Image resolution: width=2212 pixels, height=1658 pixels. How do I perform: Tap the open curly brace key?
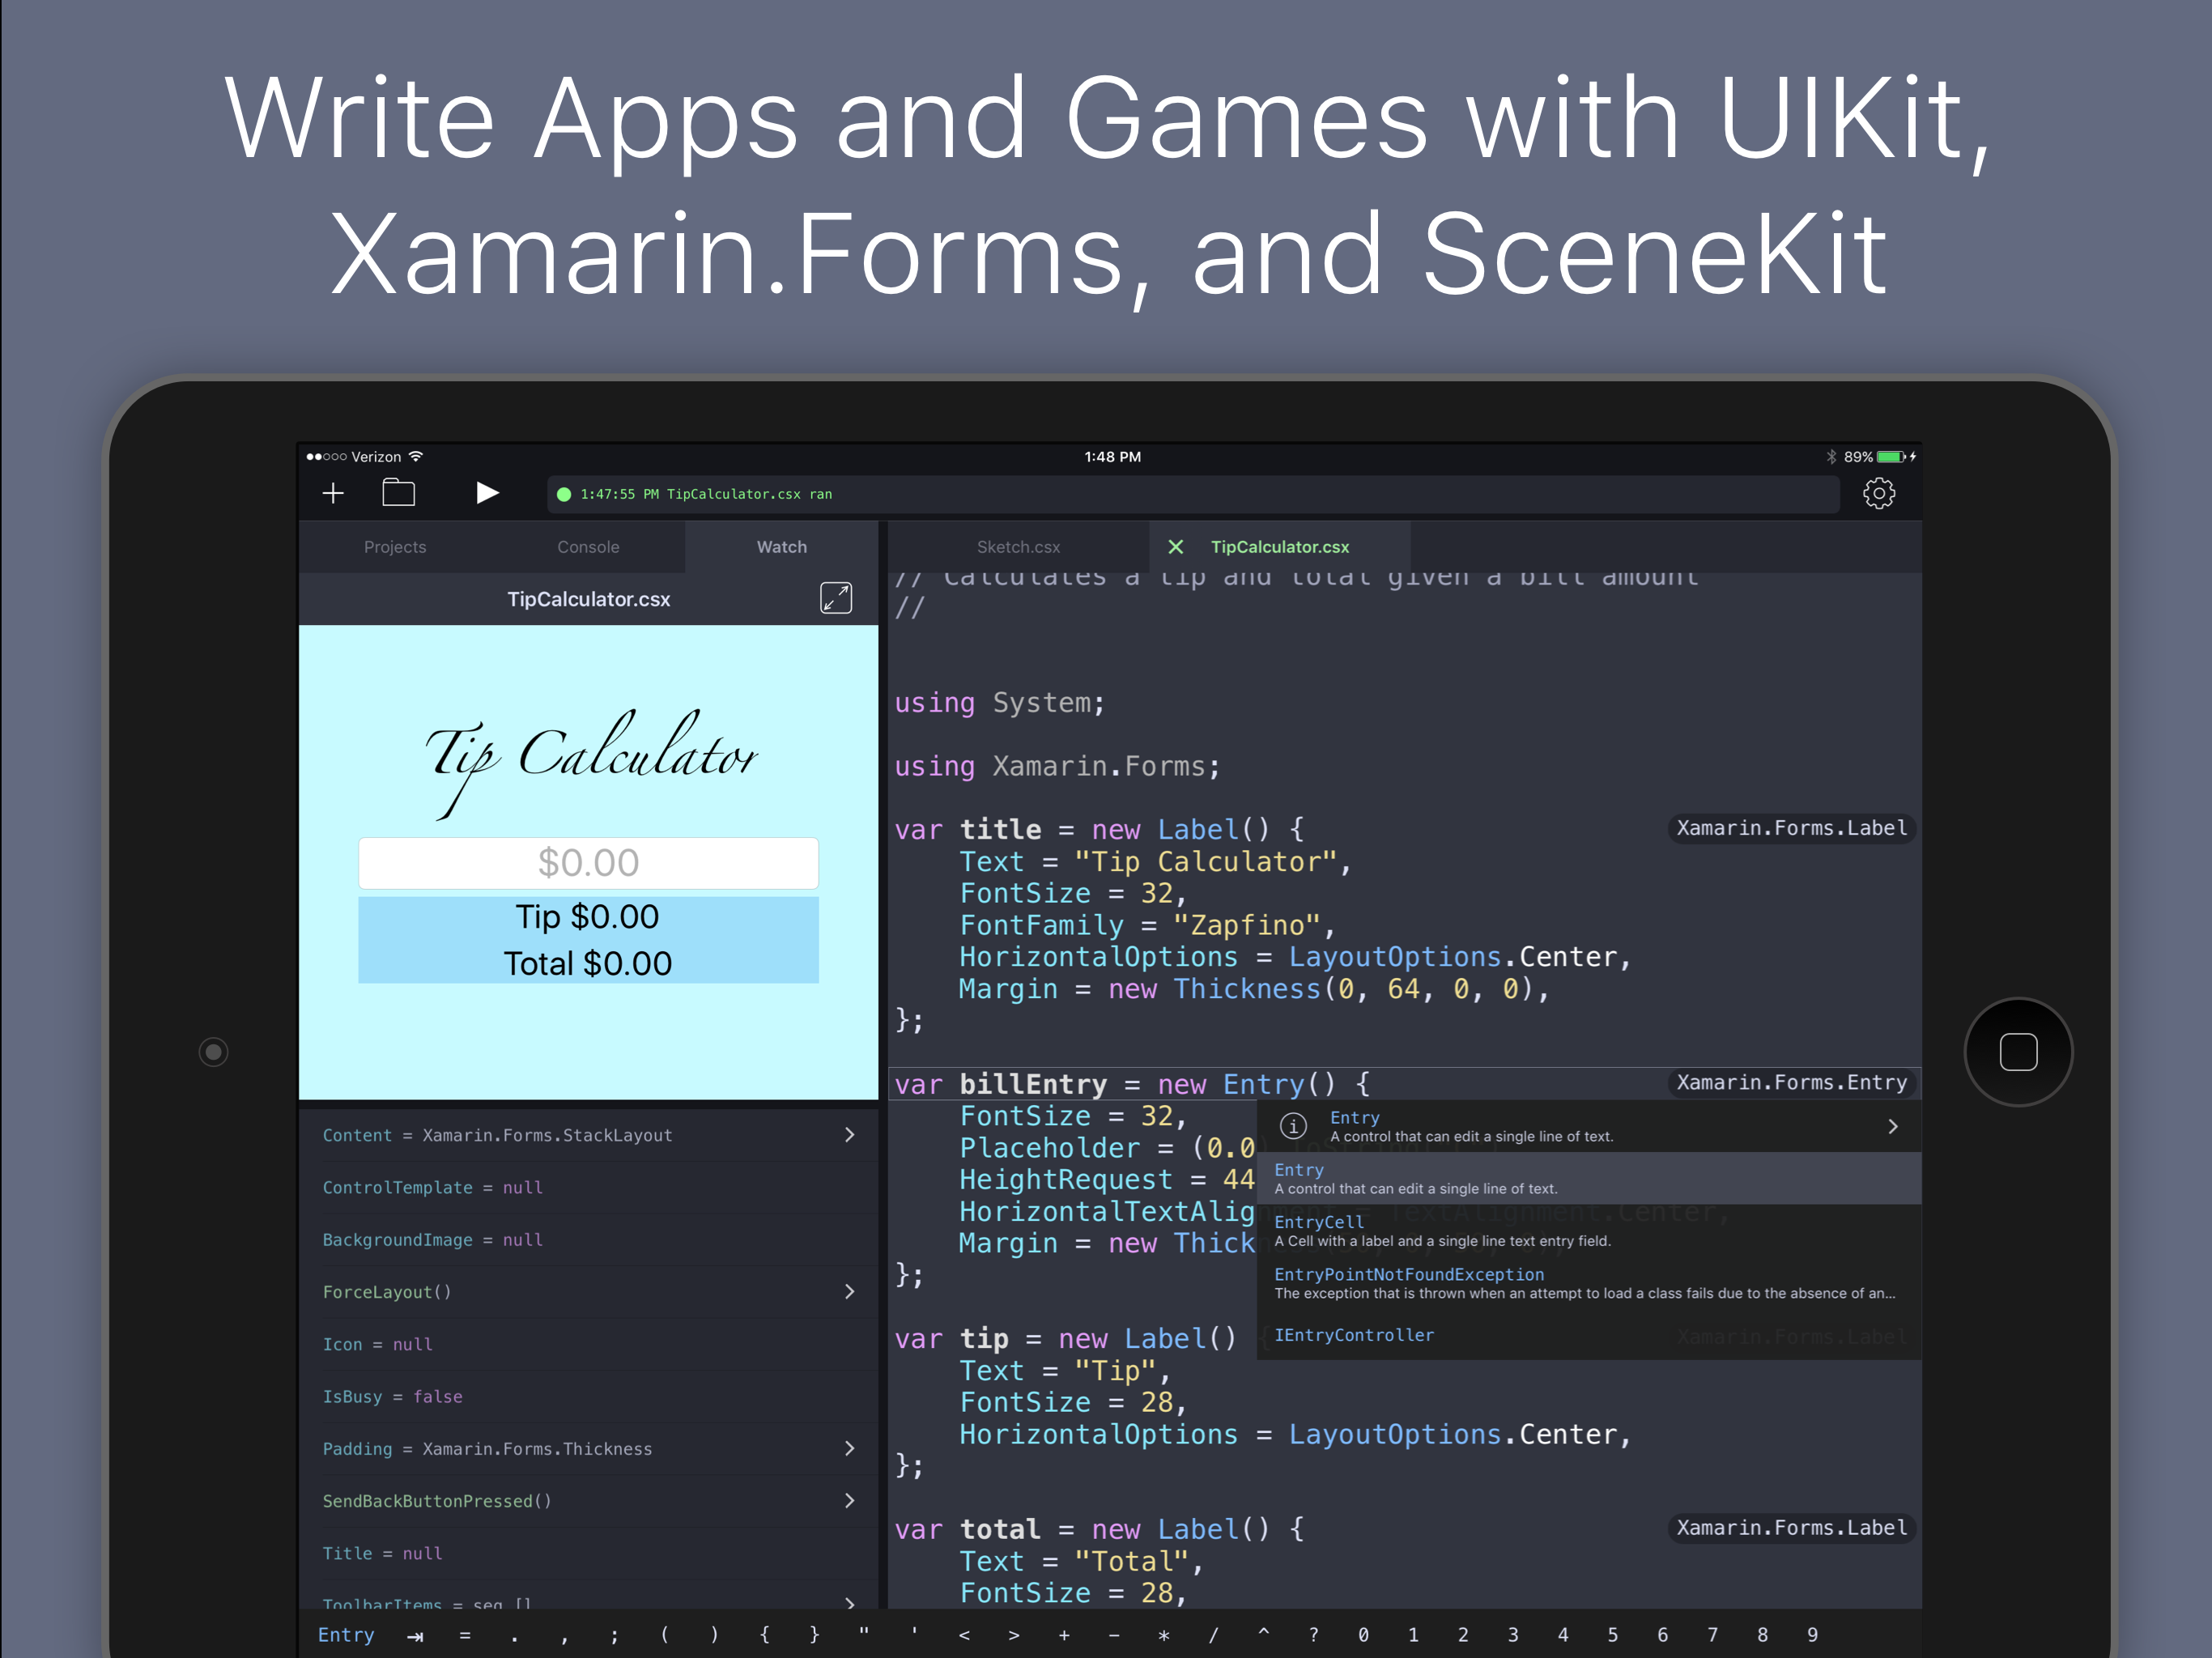click(765, 1636)
